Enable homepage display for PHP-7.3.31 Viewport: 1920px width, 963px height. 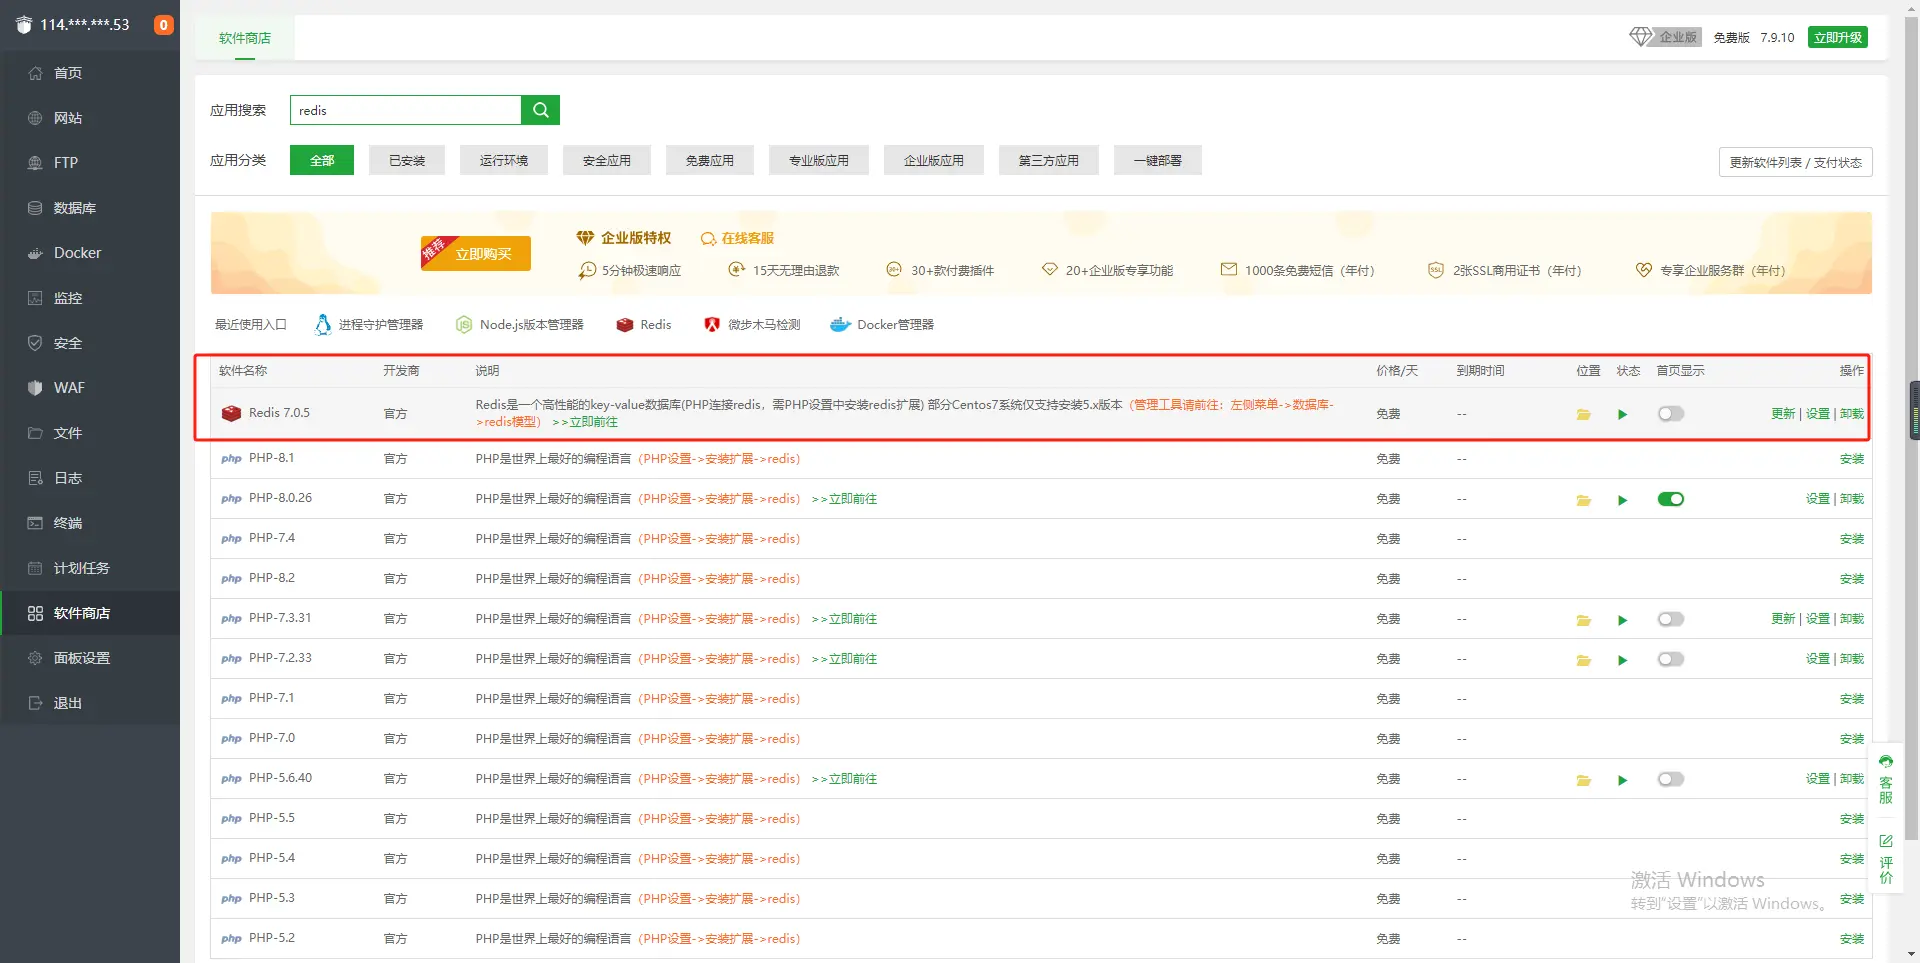(1671, 619)
